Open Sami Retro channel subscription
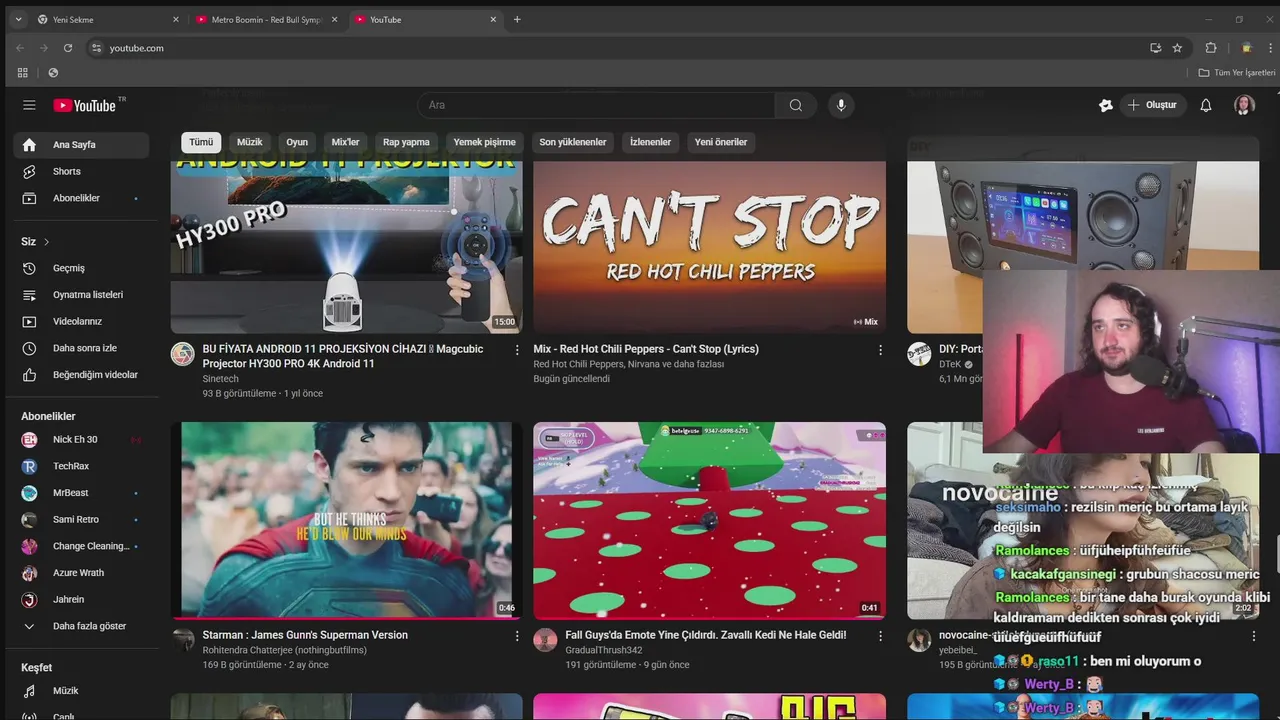 [x=81, y=520]
